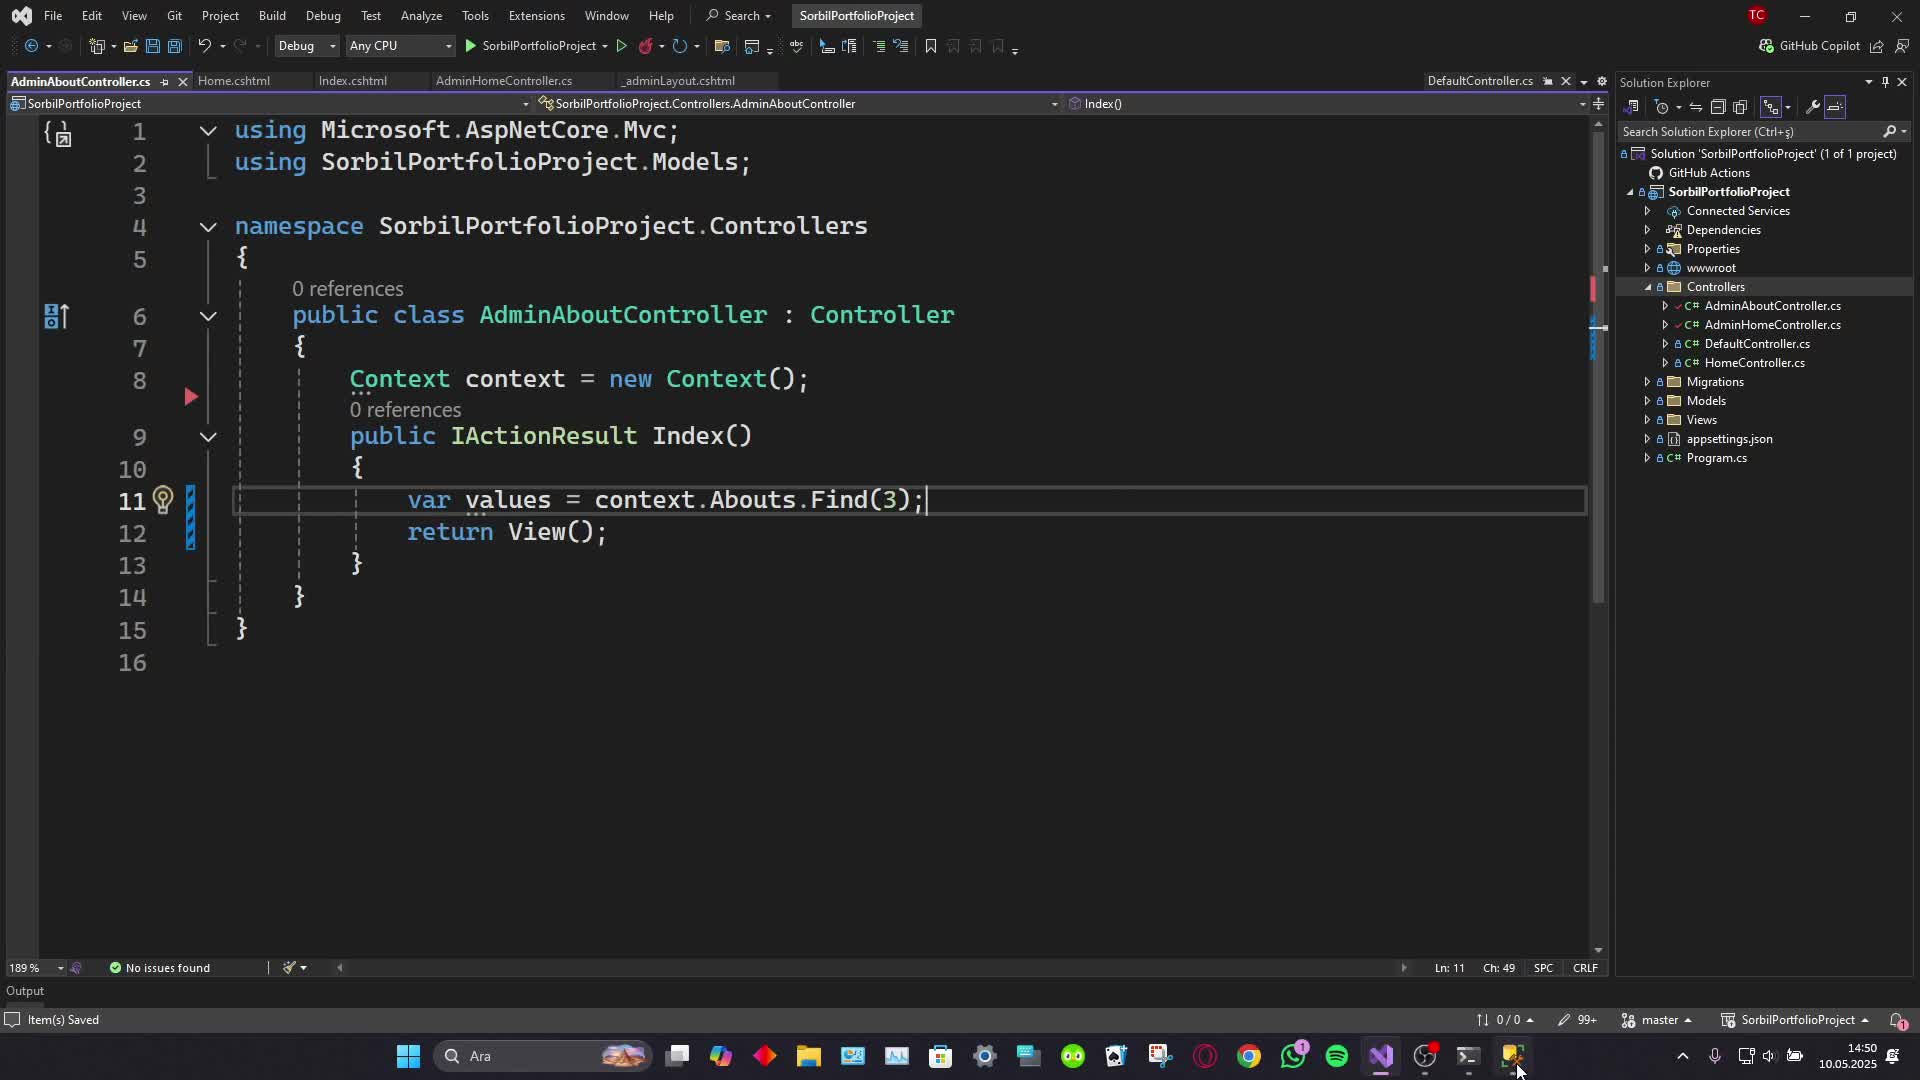This screenshot has height=1080, width=1920.
Task: Open the Git menu
Action: pyautogui.click(x=174, y=16)
